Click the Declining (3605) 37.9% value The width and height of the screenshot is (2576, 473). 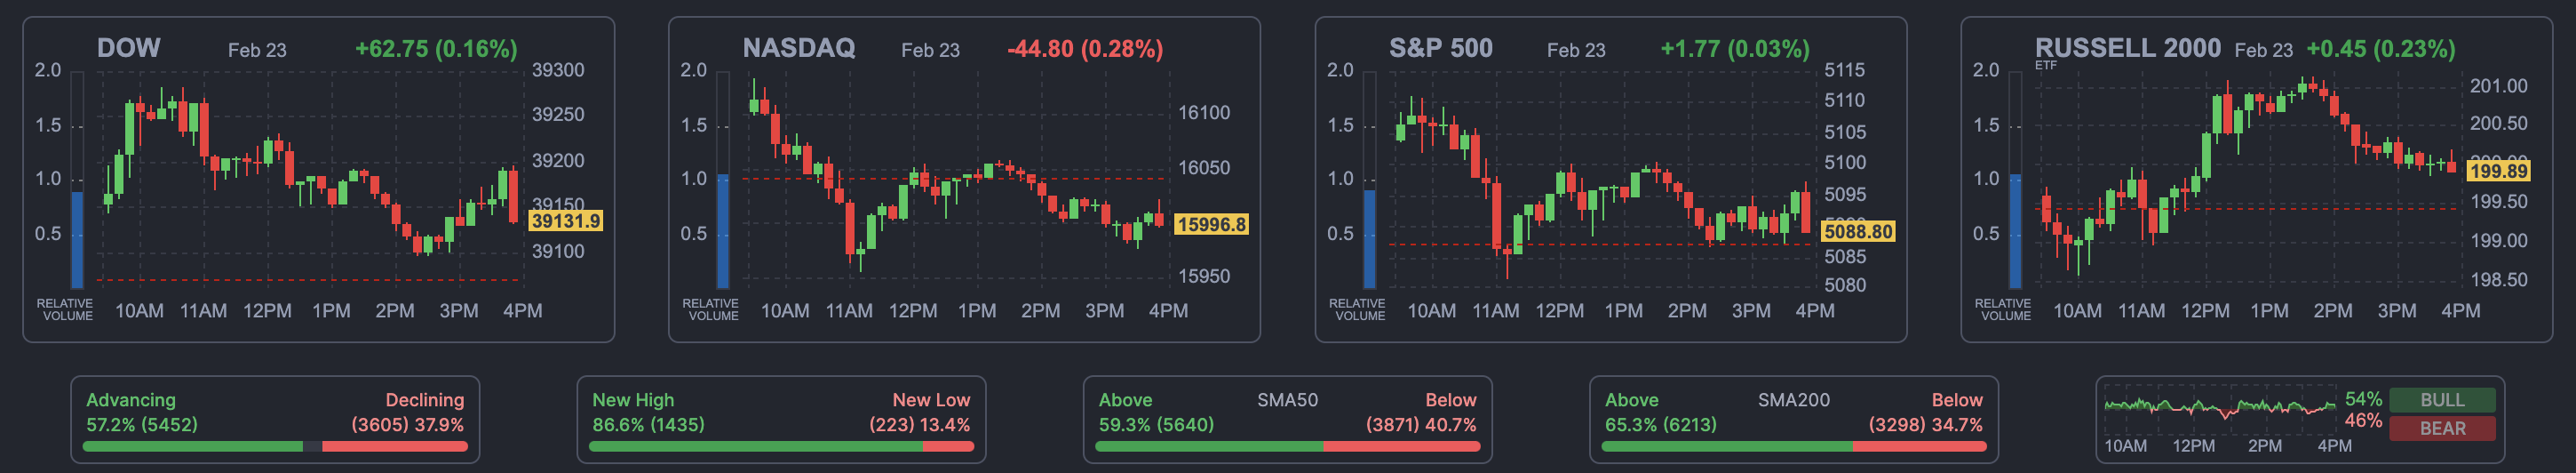tap(408, 424)
